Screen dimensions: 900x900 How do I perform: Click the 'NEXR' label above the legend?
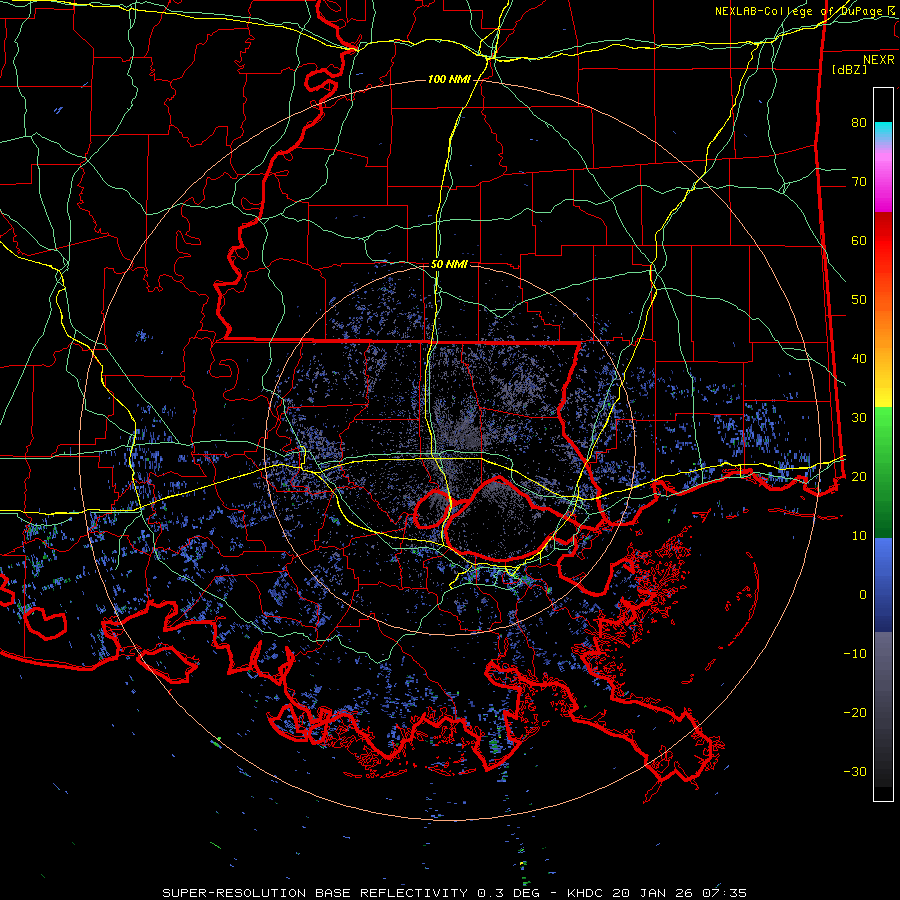click(879, 60)
